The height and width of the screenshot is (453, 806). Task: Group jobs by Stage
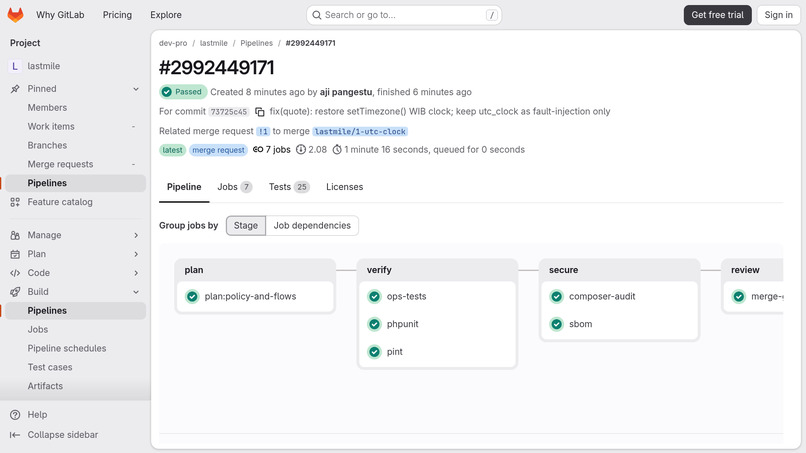click(246, 225)
